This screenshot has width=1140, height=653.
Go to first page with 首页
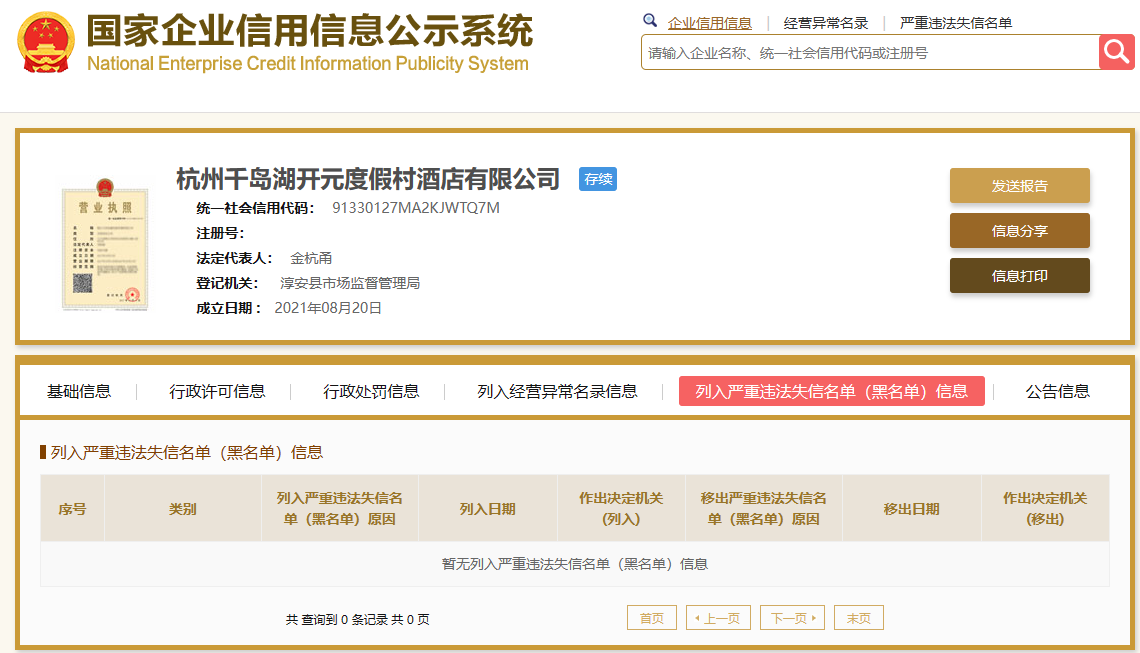(x=651, y=618)
